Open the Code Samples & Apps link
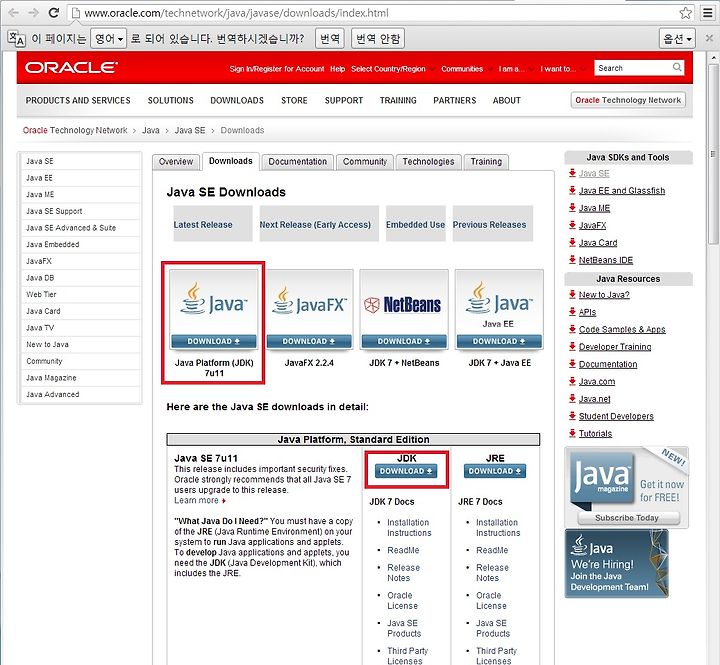The image size is (720, 665). [x=622, y=329]
